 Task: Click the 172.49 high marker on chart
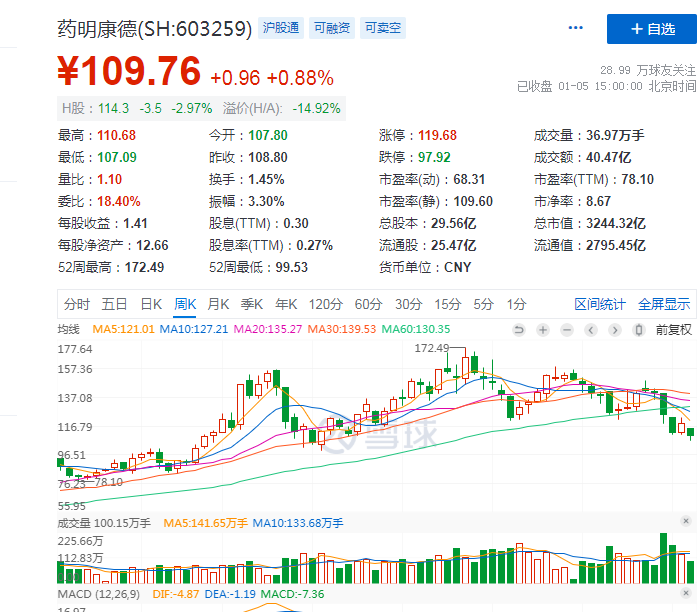(x=432, y=348)
